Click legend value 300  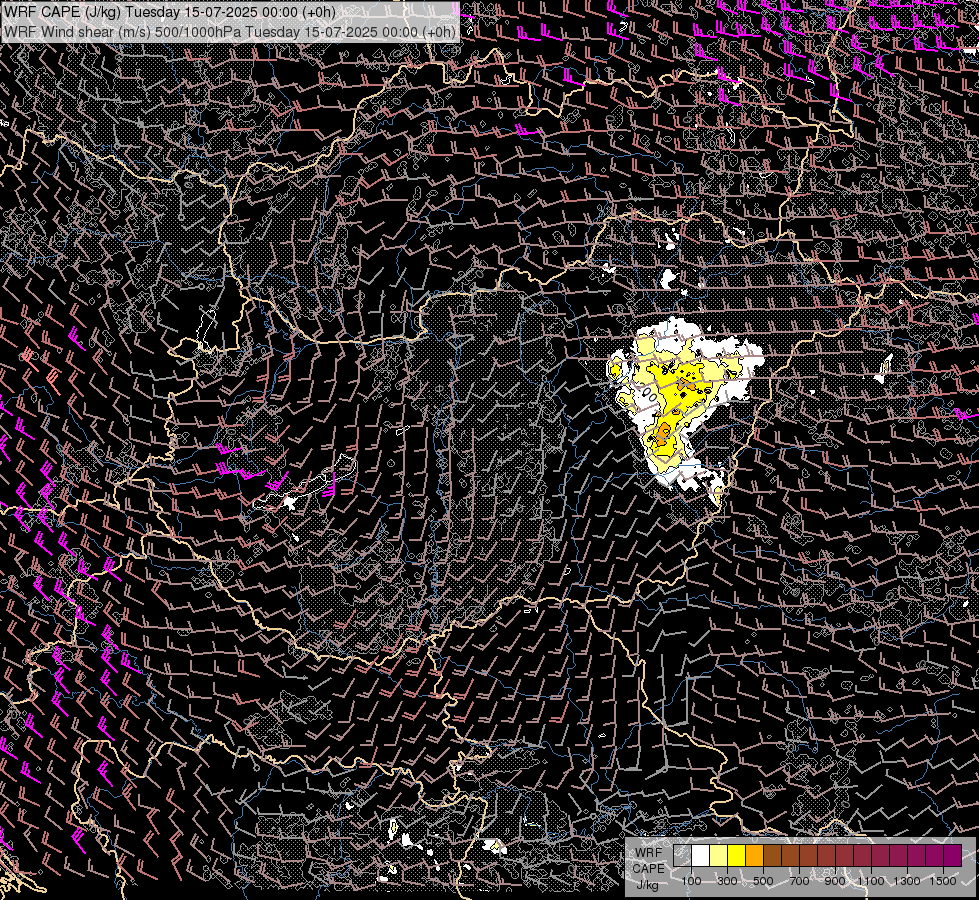[727, 881]
